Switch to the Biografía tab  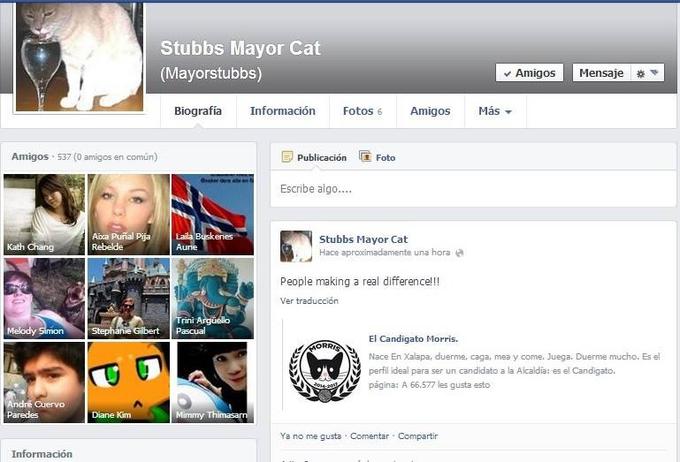(198, 111)
